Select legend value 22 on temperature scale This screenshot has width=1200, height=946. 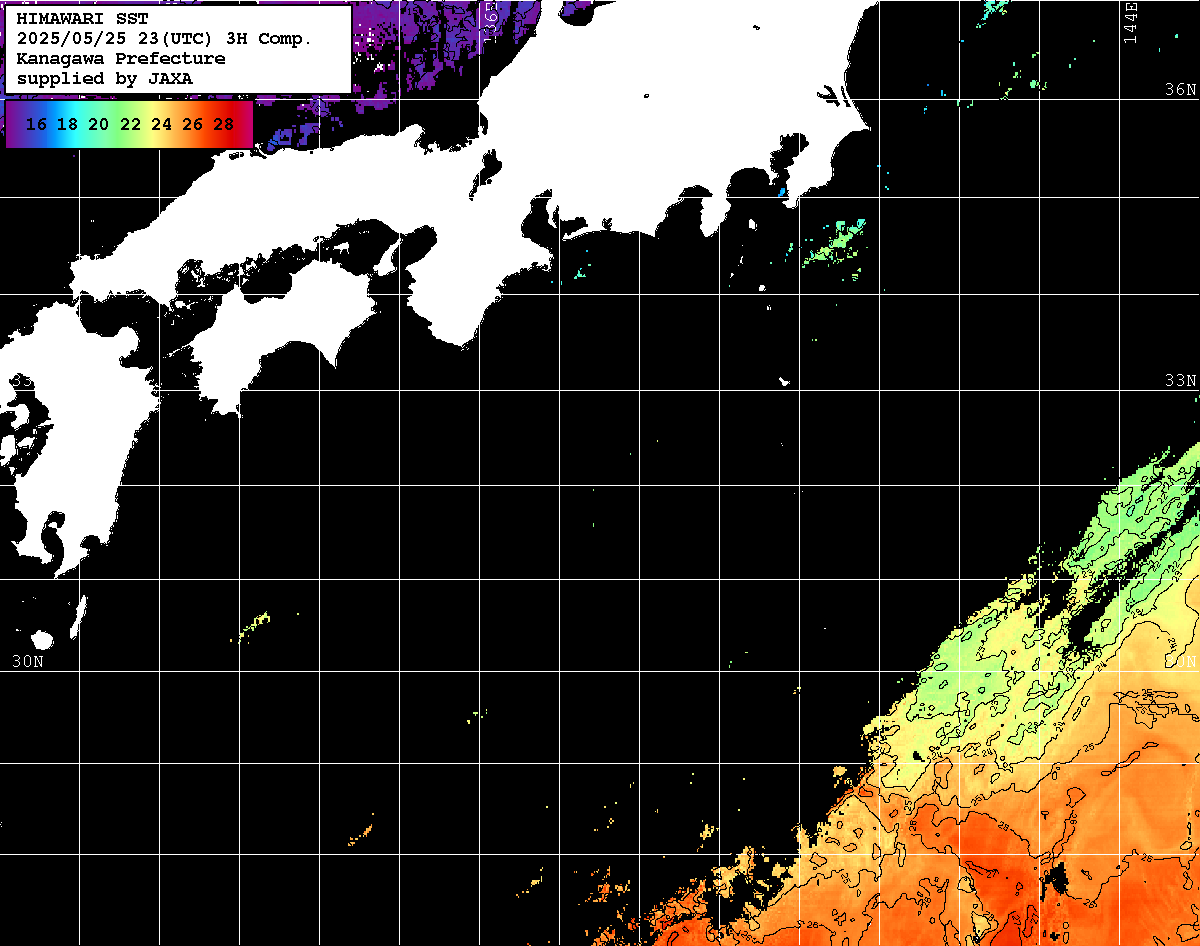[130, 125]
